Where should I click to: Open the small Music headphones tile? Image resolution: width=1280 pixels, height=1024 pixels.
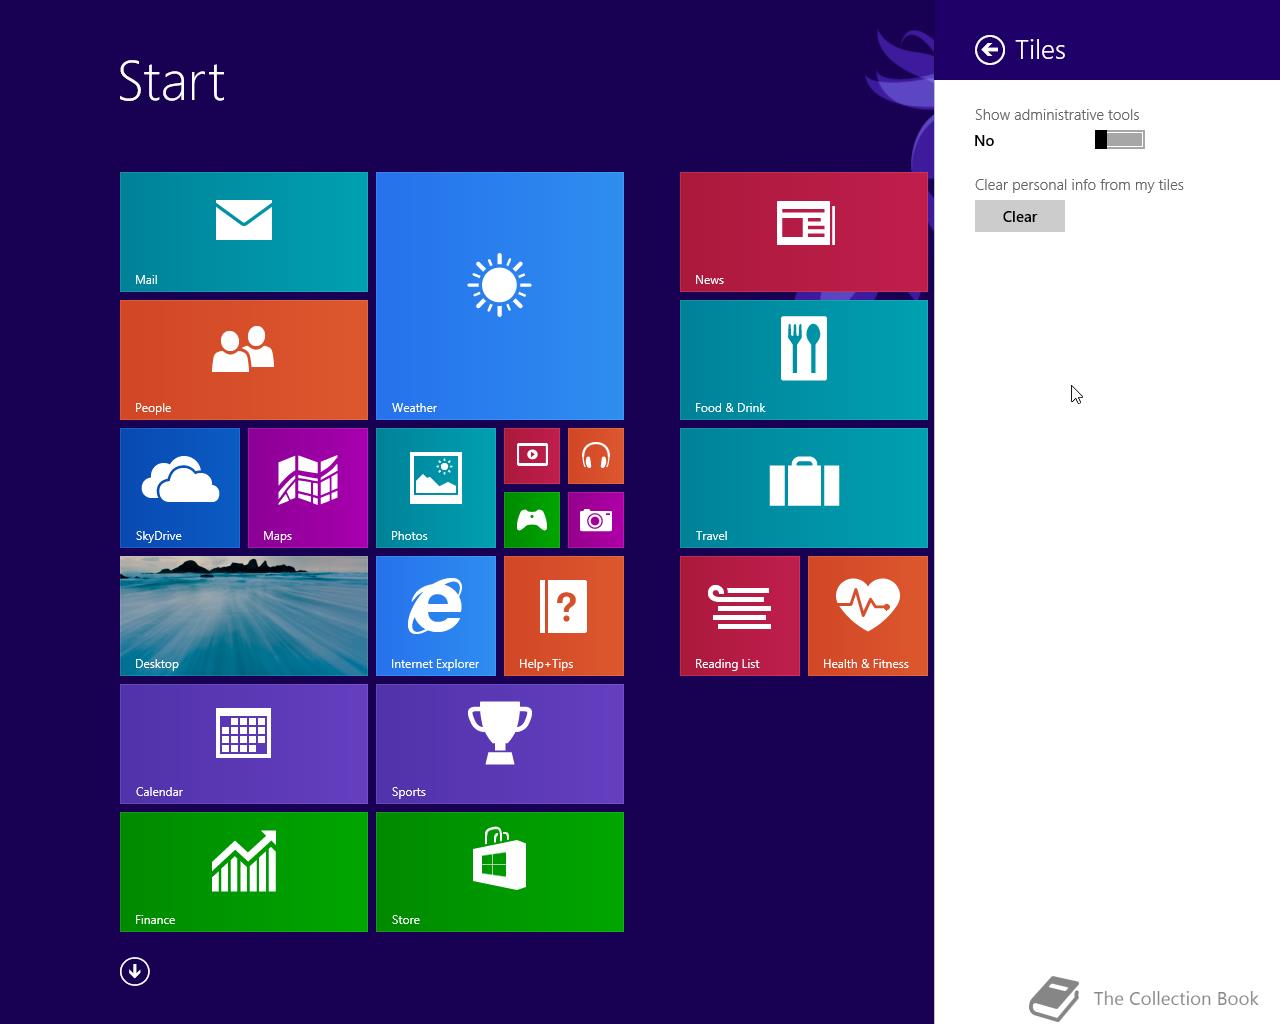point(596,456)
